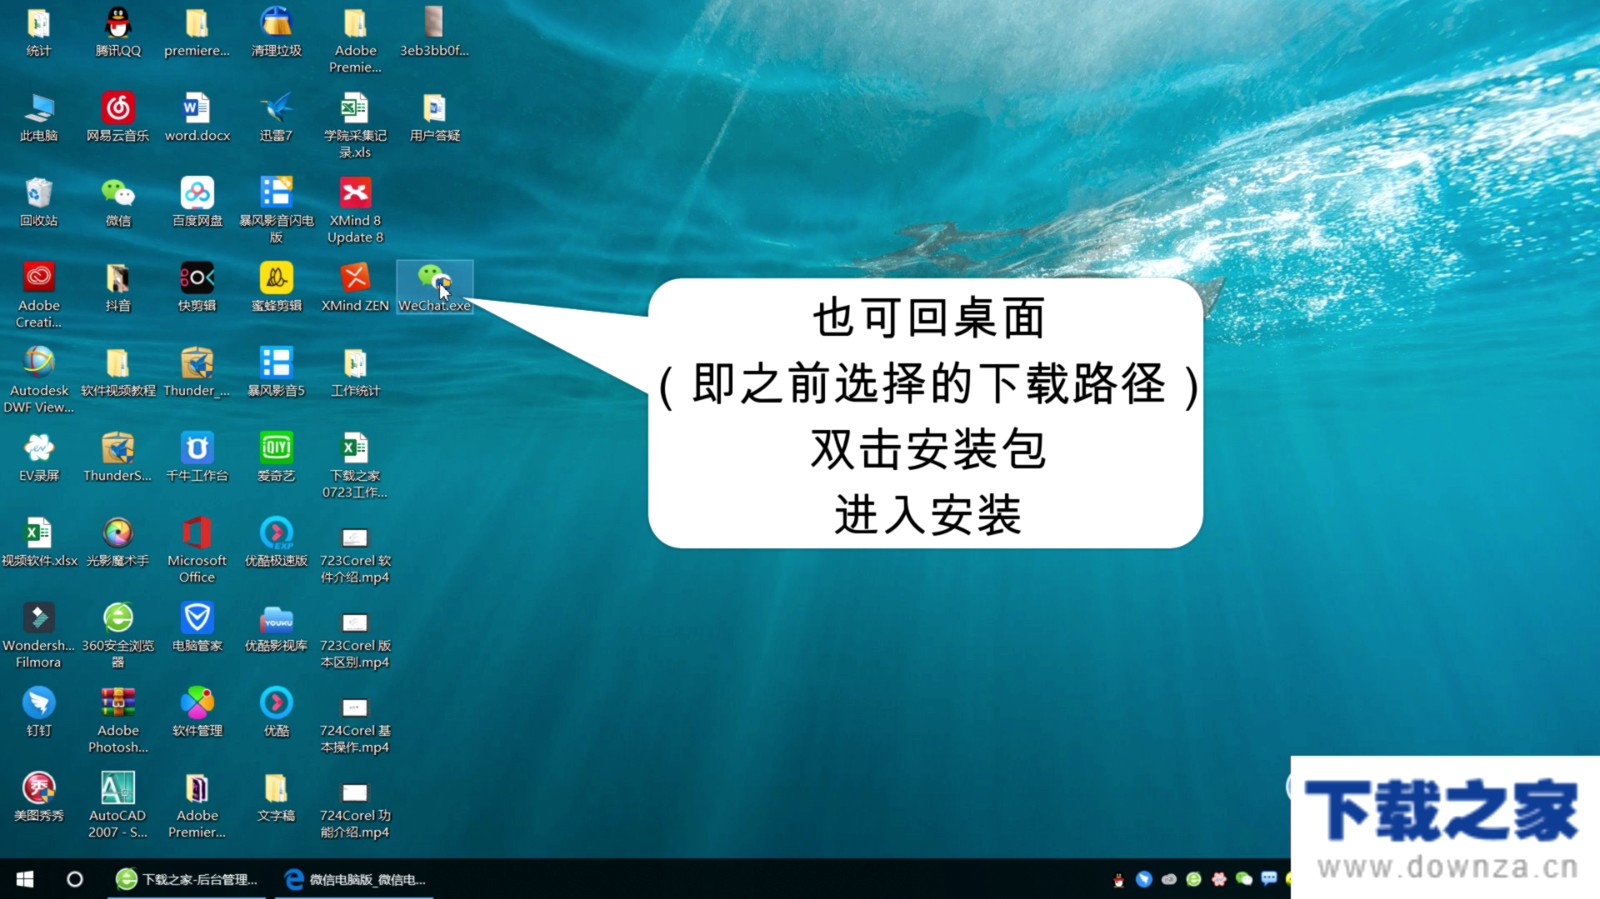
Task: Select 724Corel 基本操作.mp4 file
Action: 355,724
